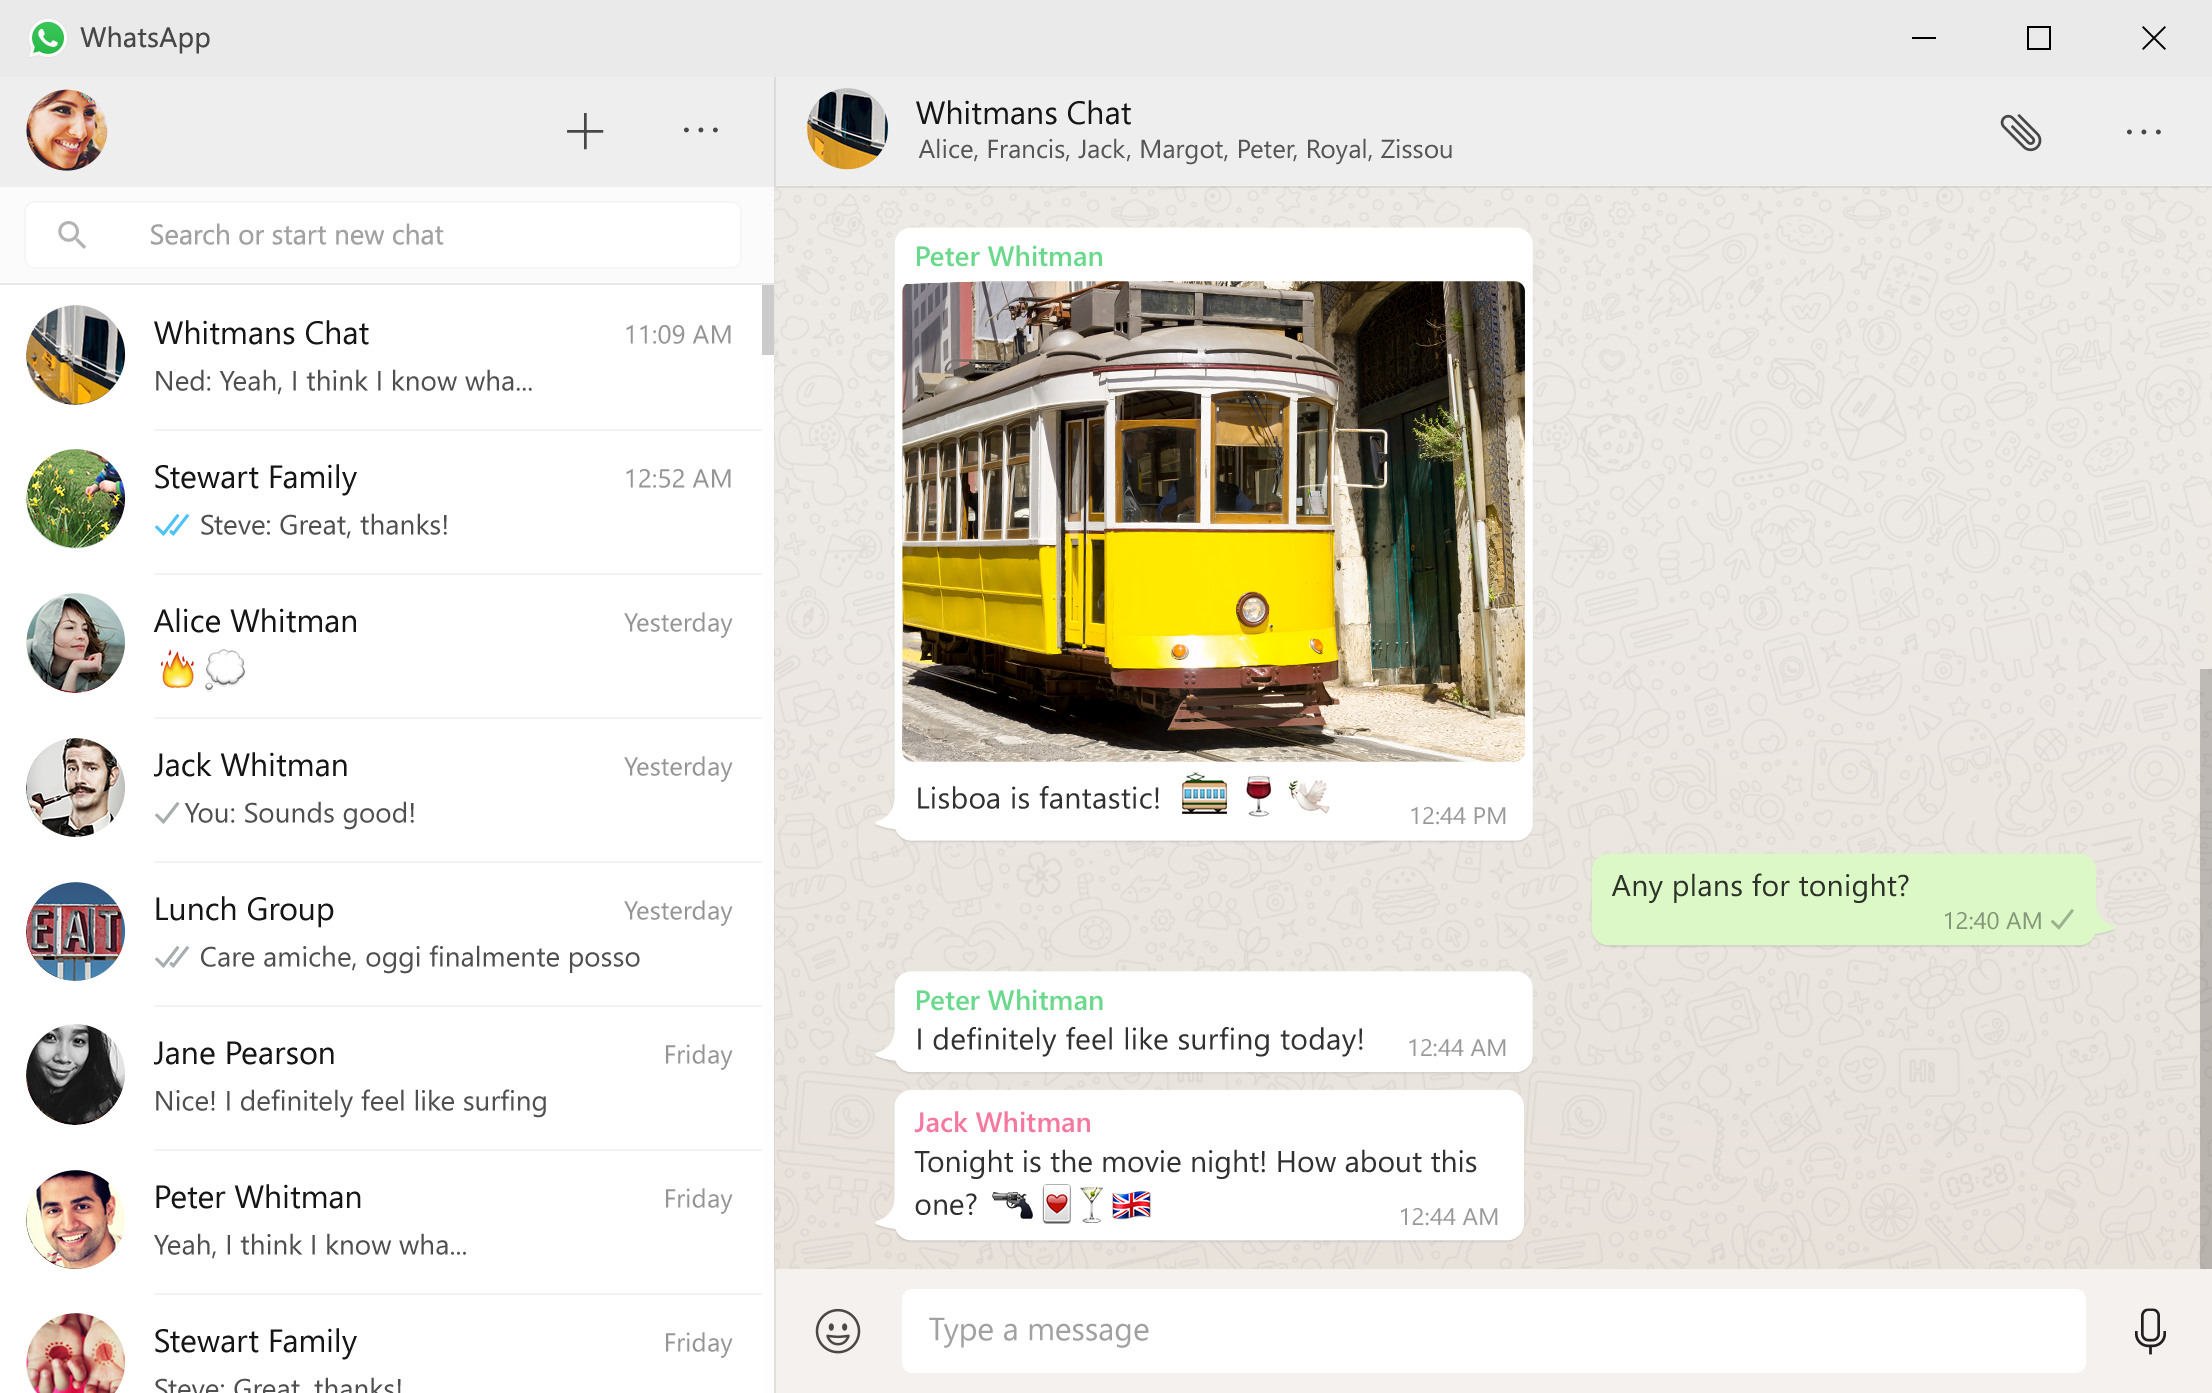Click the Jane Pearson chat entry
This screenshot has width=2212, height=1393.
click(x=385, y=1074)
